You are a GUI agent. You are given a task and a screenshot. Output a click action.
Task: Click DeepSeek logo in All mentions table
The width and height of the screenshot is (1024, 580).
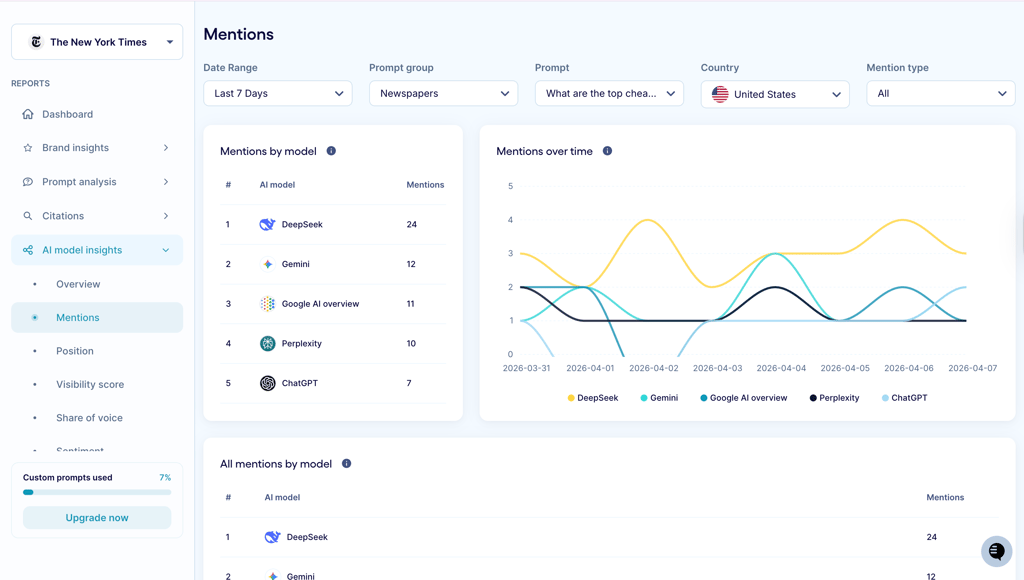(x=272, y=537)
